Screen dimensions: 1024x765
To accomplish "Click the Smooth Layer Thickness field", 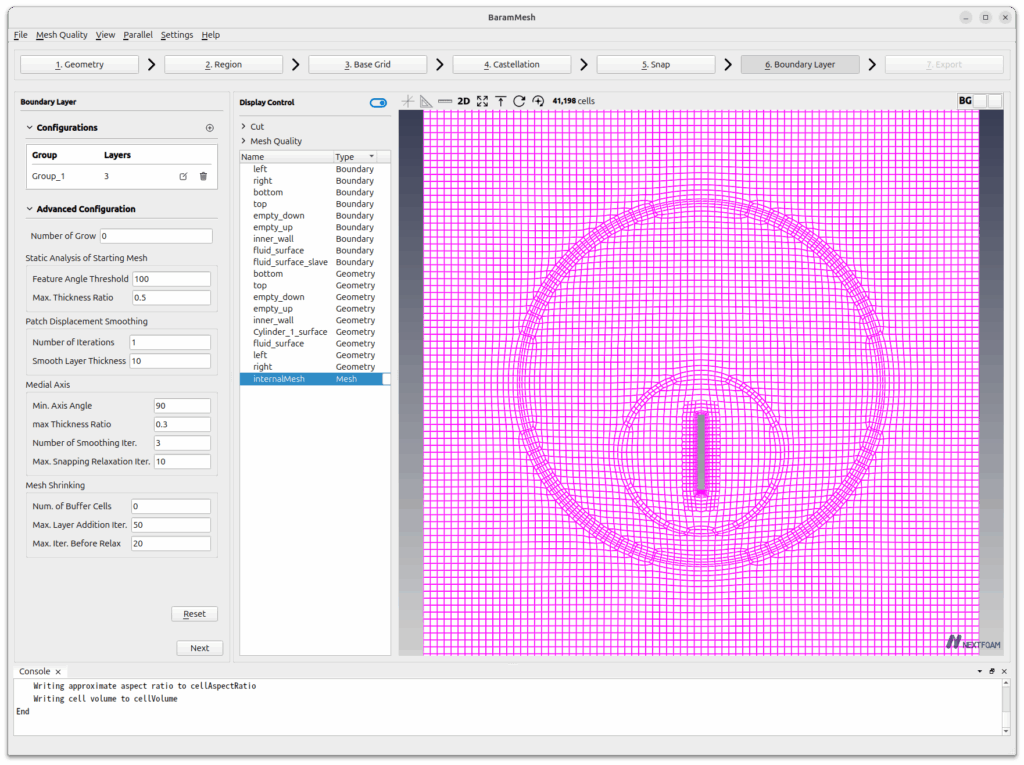I will pyautogui.click(x=170, y=361).
